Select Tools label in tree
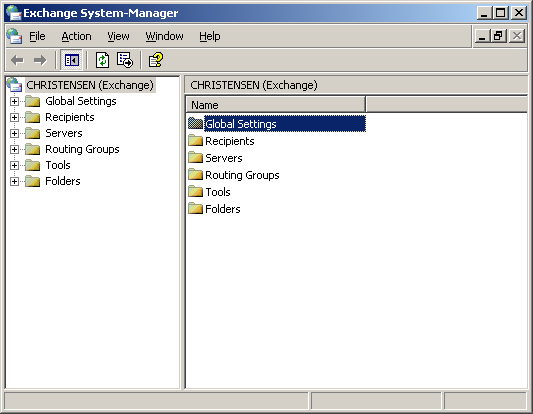 (58, 165)
